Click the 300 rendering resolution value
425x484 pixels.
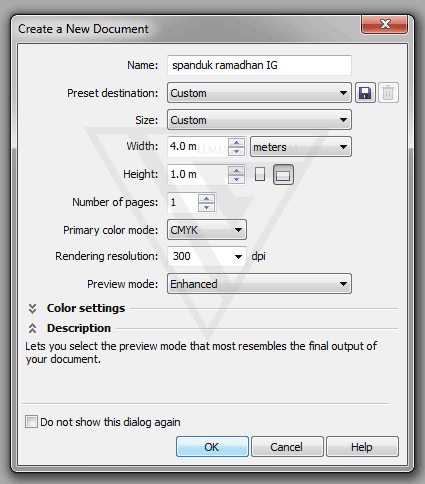(182, 256)
